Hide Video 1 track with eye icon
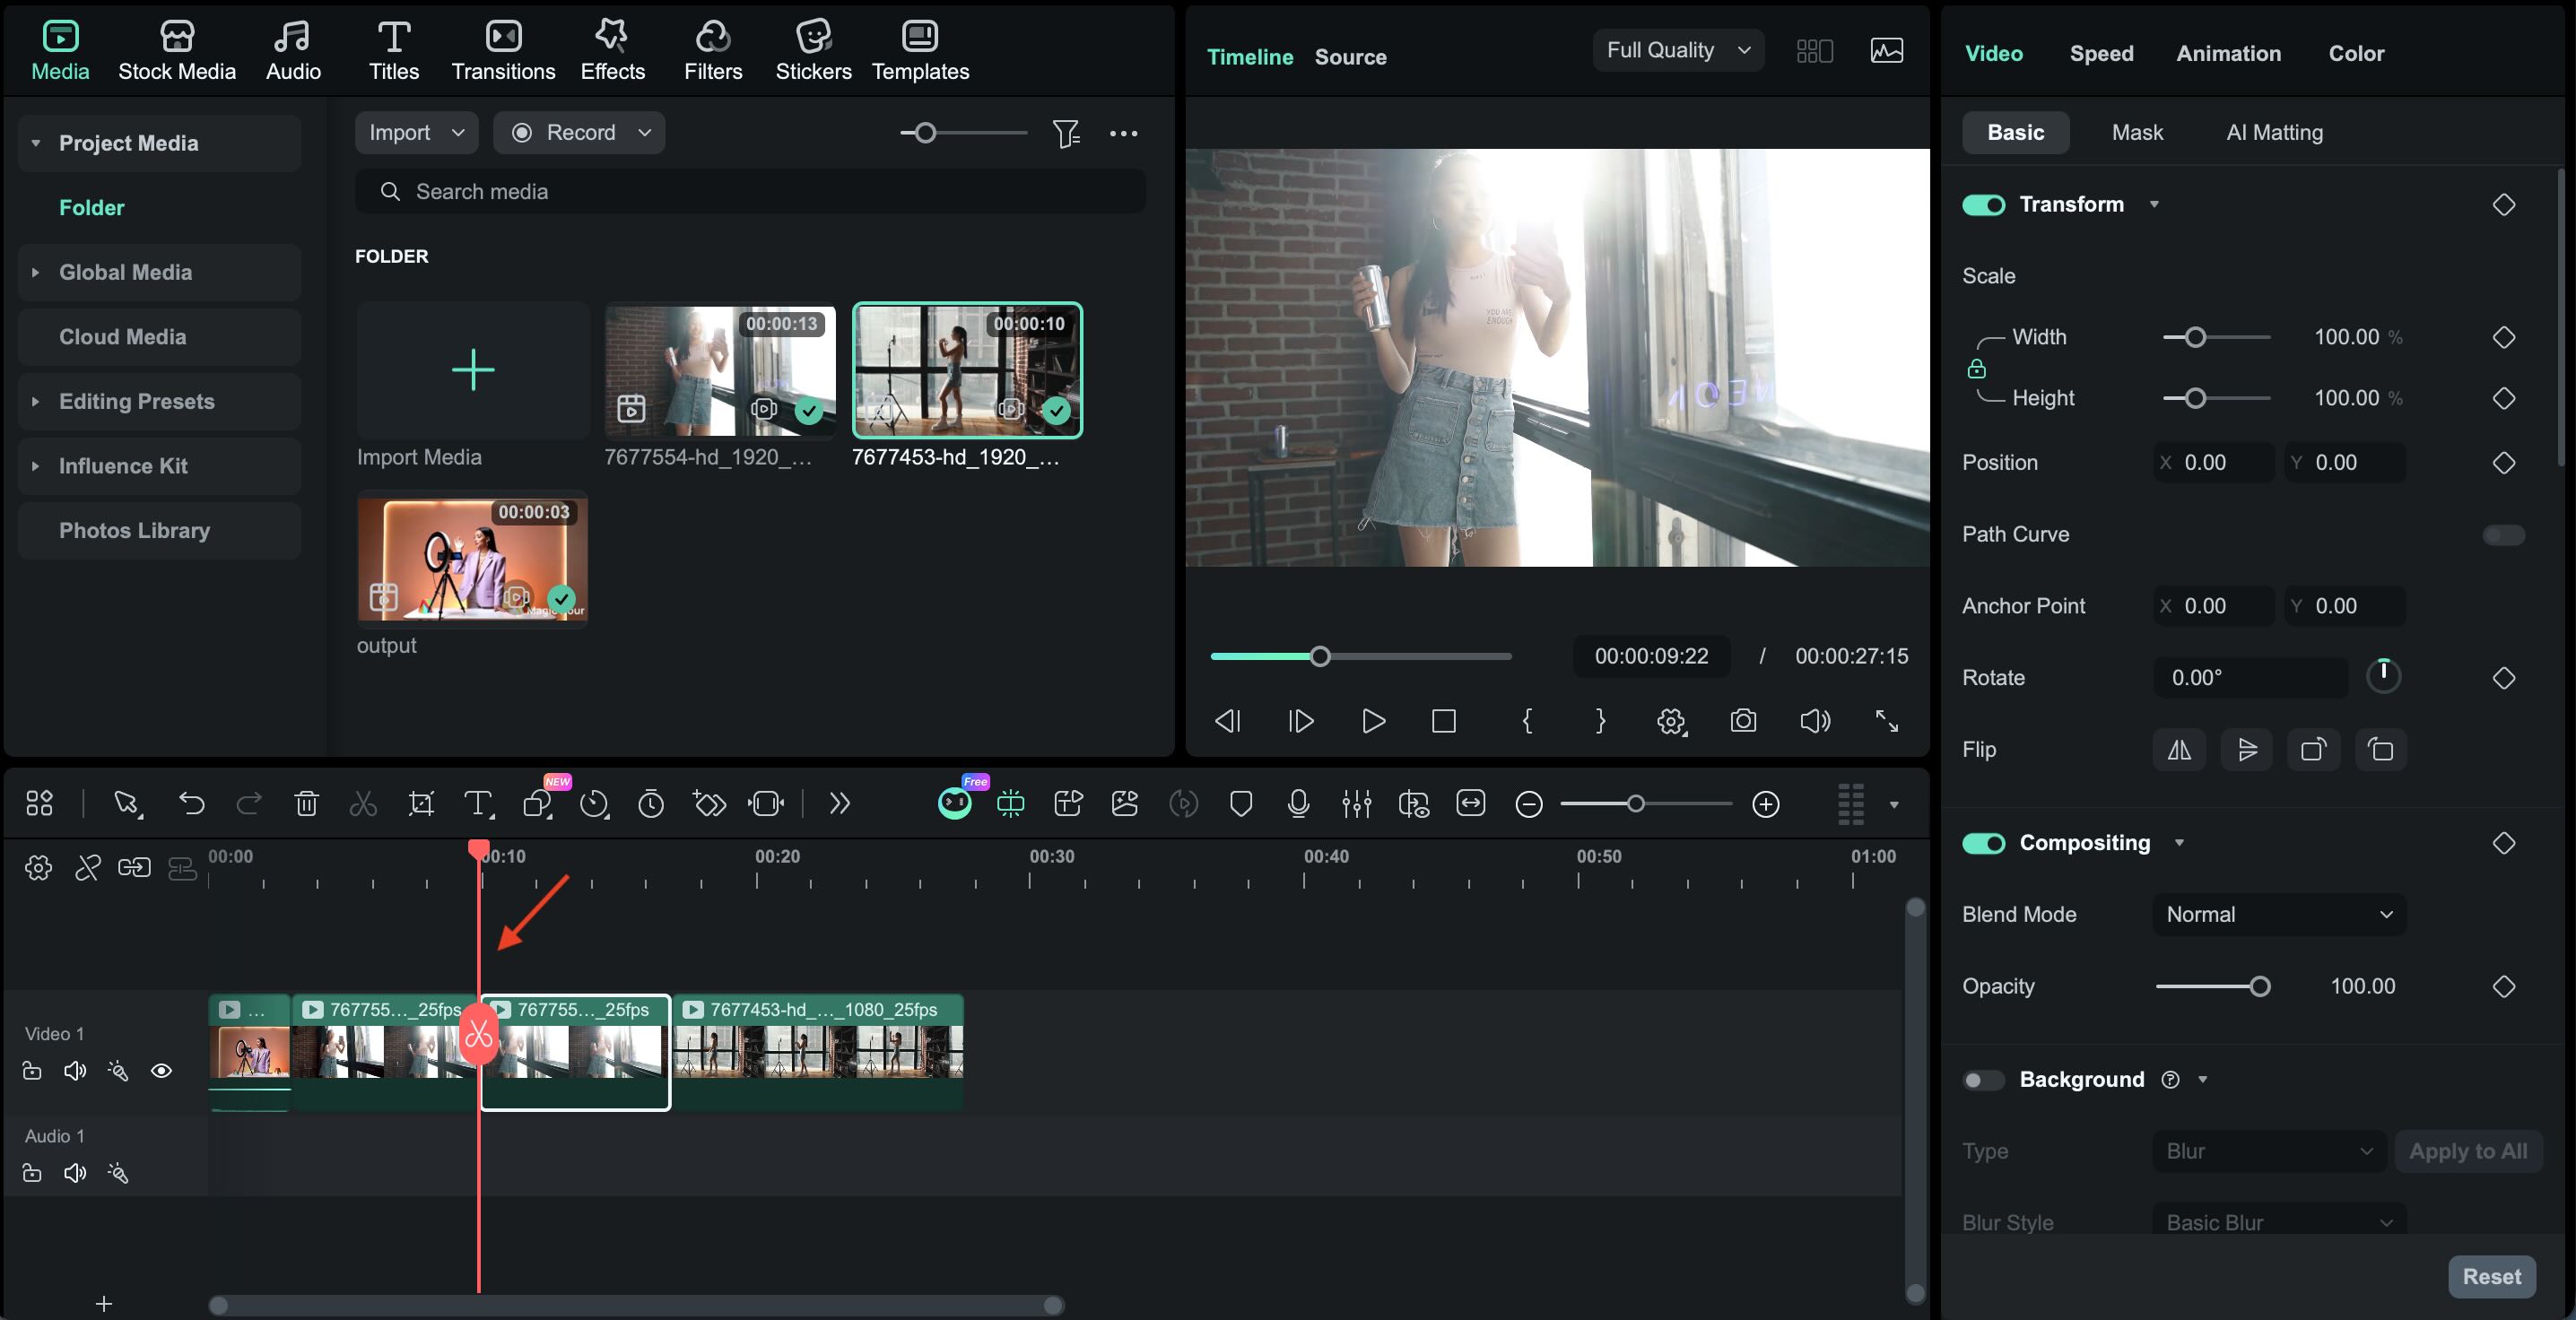The image size is (2576, 1320). click(161, 1071)
